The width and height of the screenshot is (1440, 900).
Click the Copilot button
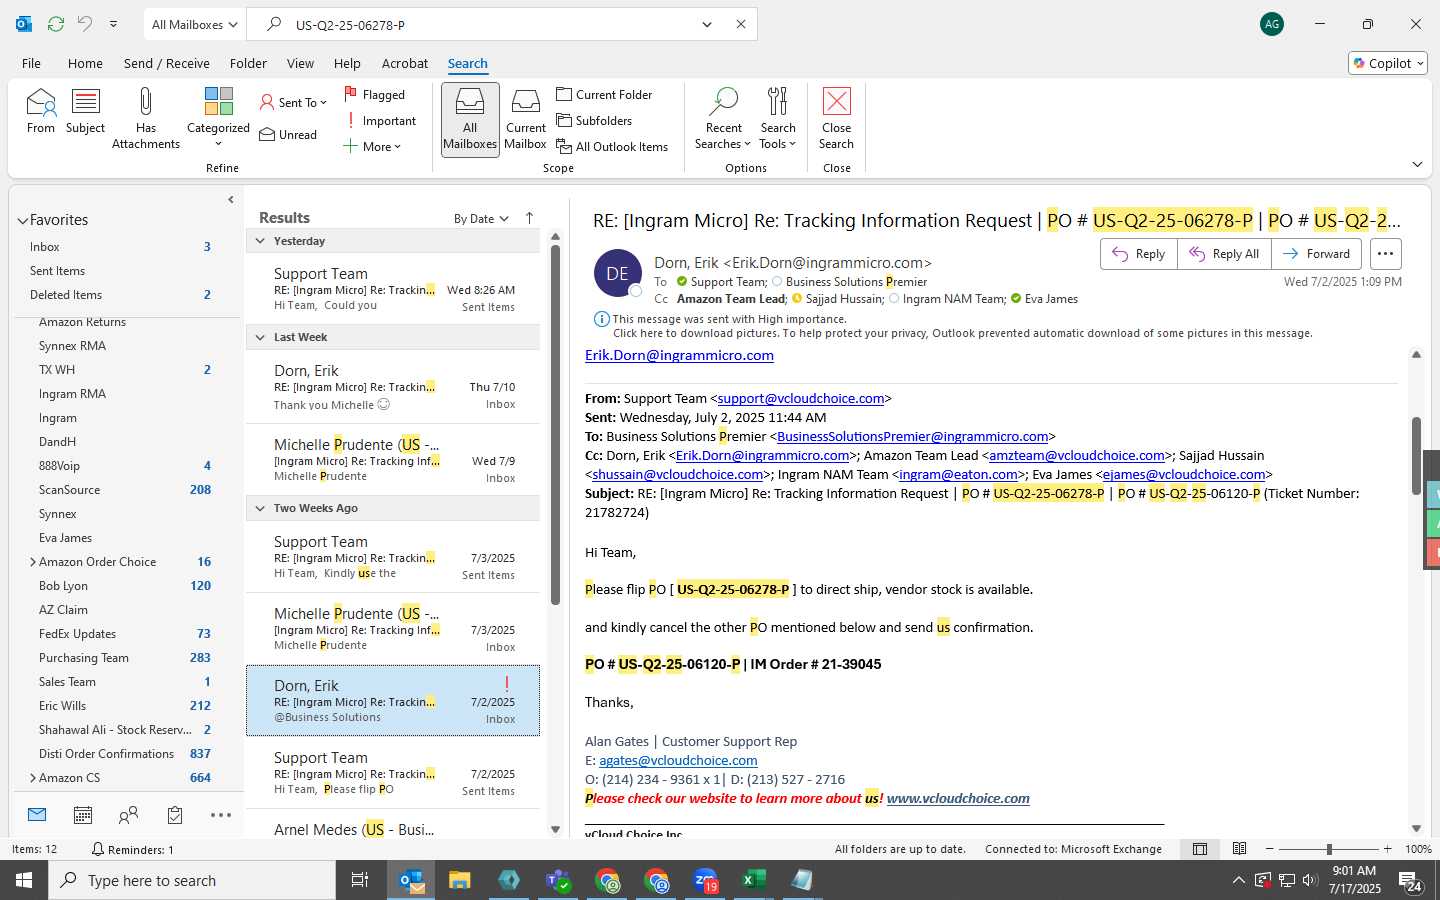click(1388, 63)
